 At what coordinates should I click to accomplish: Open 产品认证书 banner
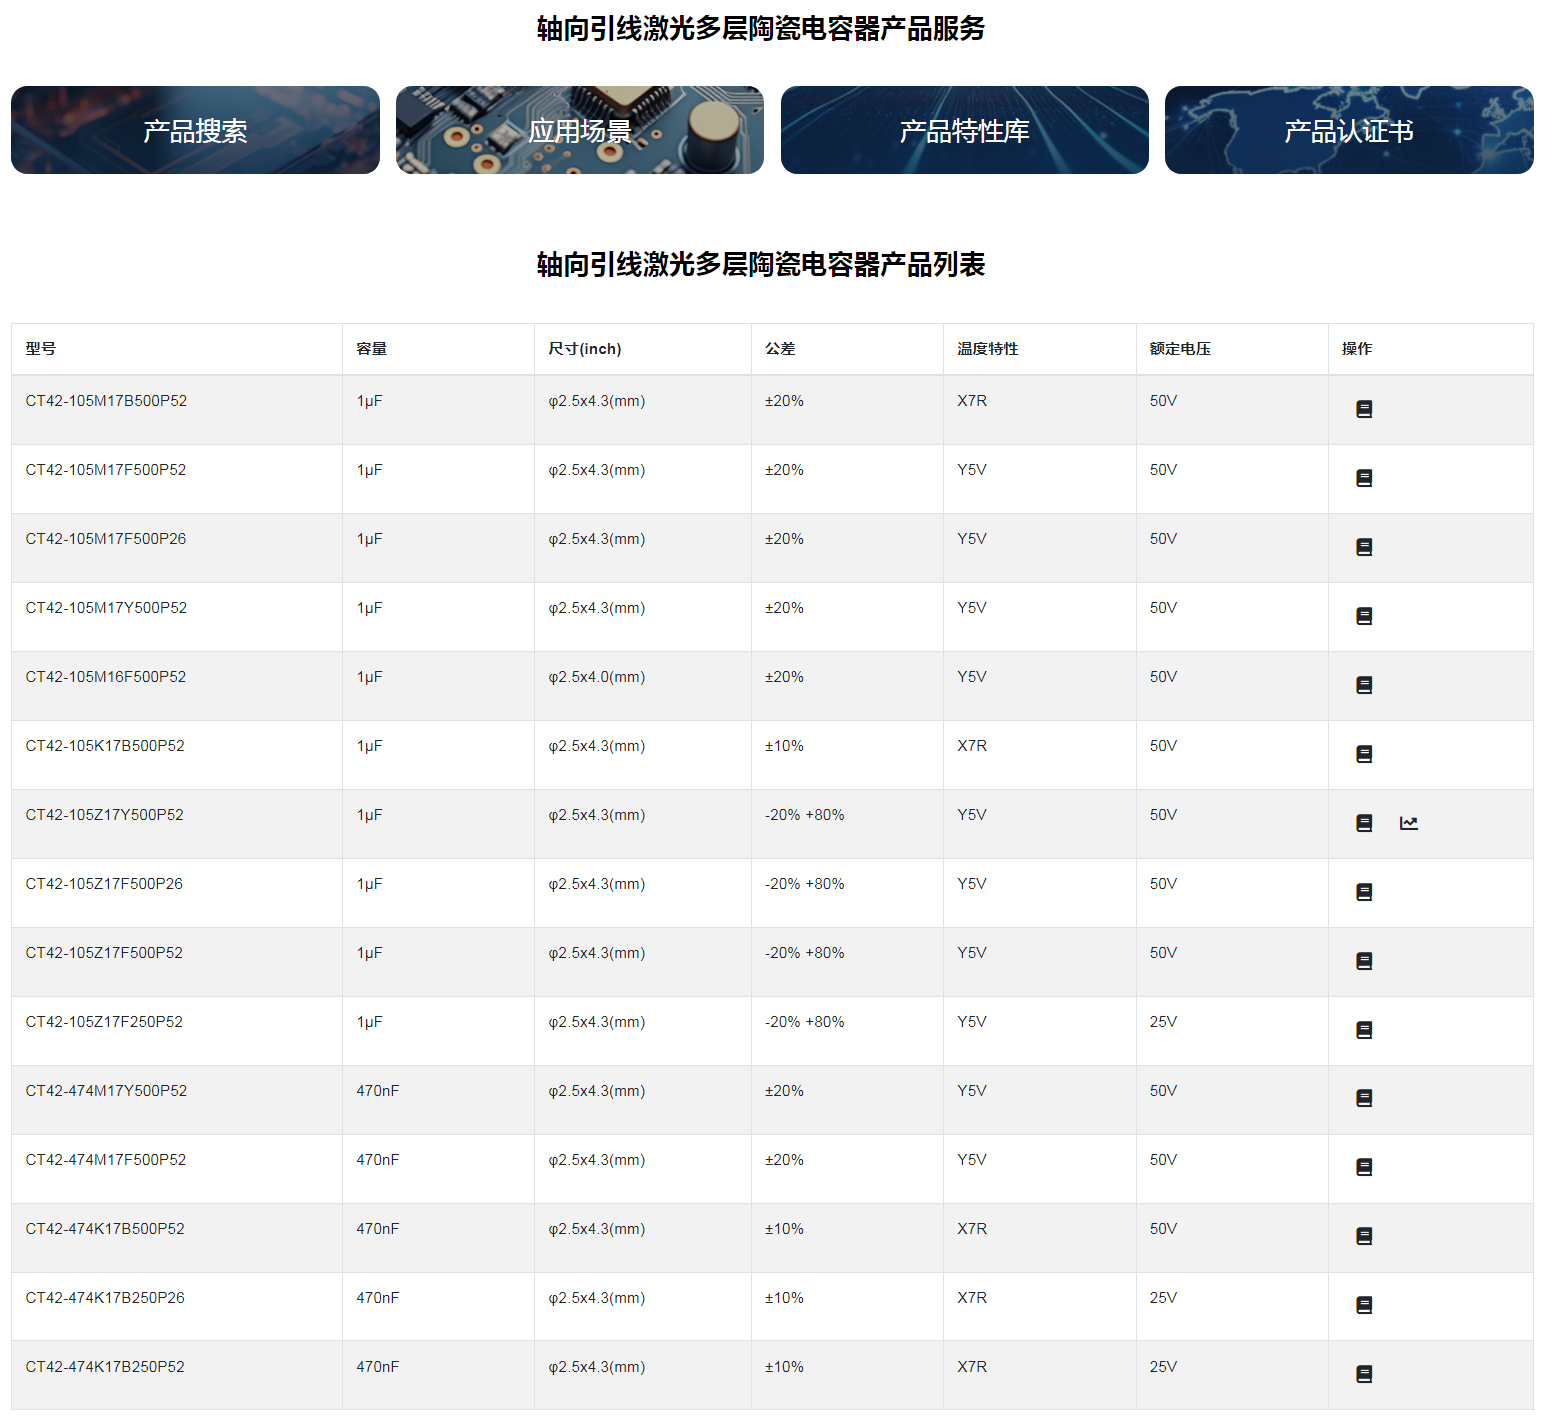pyautogui.click(x=1348, y=130)
